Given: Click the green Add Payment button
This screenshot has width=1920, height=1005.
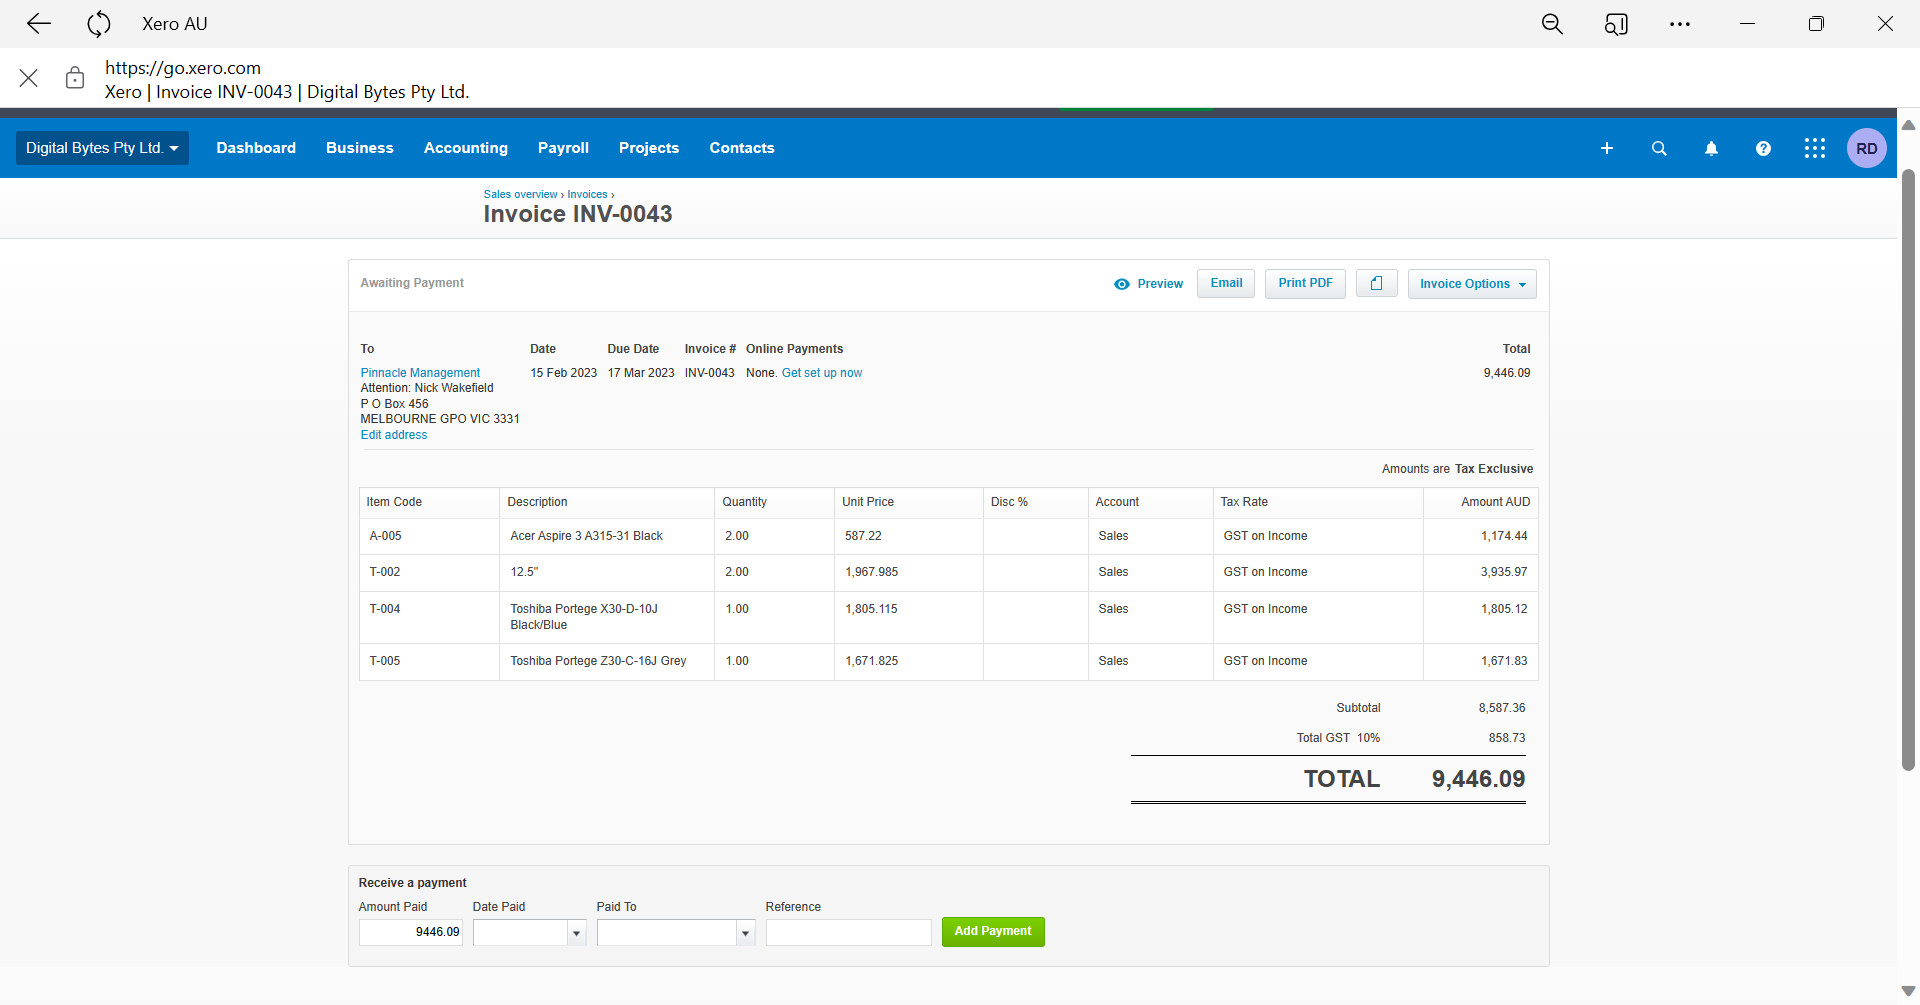Looking at the screenshot, I should click(993, 932).
